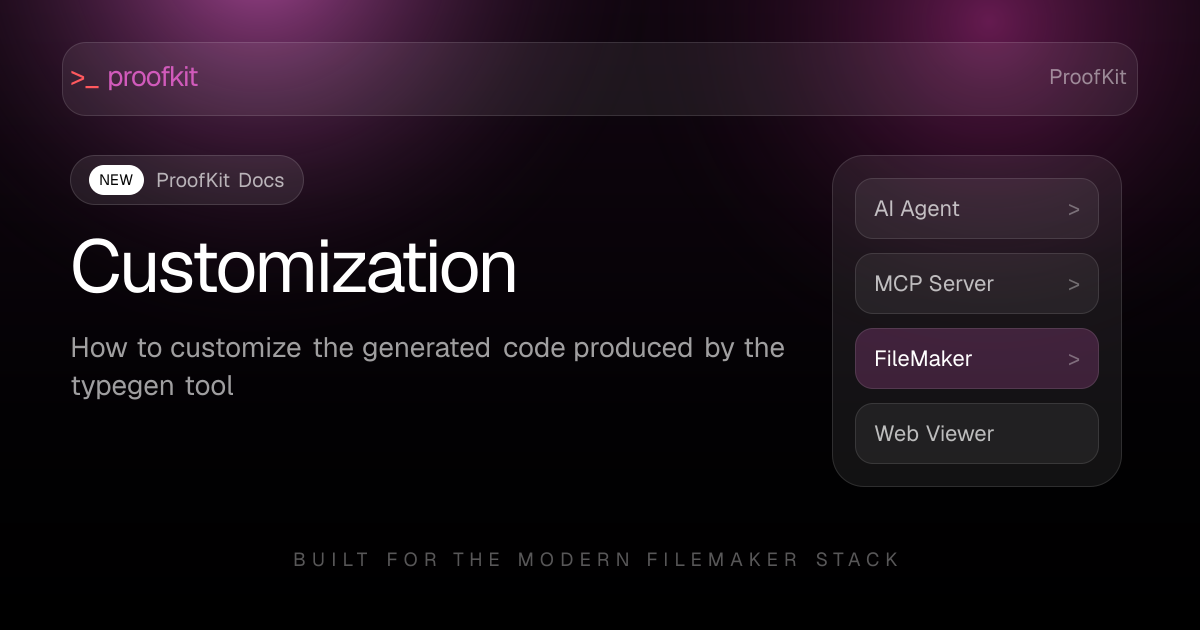Click the description starting with "How to customize"
This screenshot has height=630, width=1200.
pyautogui.click(x=428, y=366)
